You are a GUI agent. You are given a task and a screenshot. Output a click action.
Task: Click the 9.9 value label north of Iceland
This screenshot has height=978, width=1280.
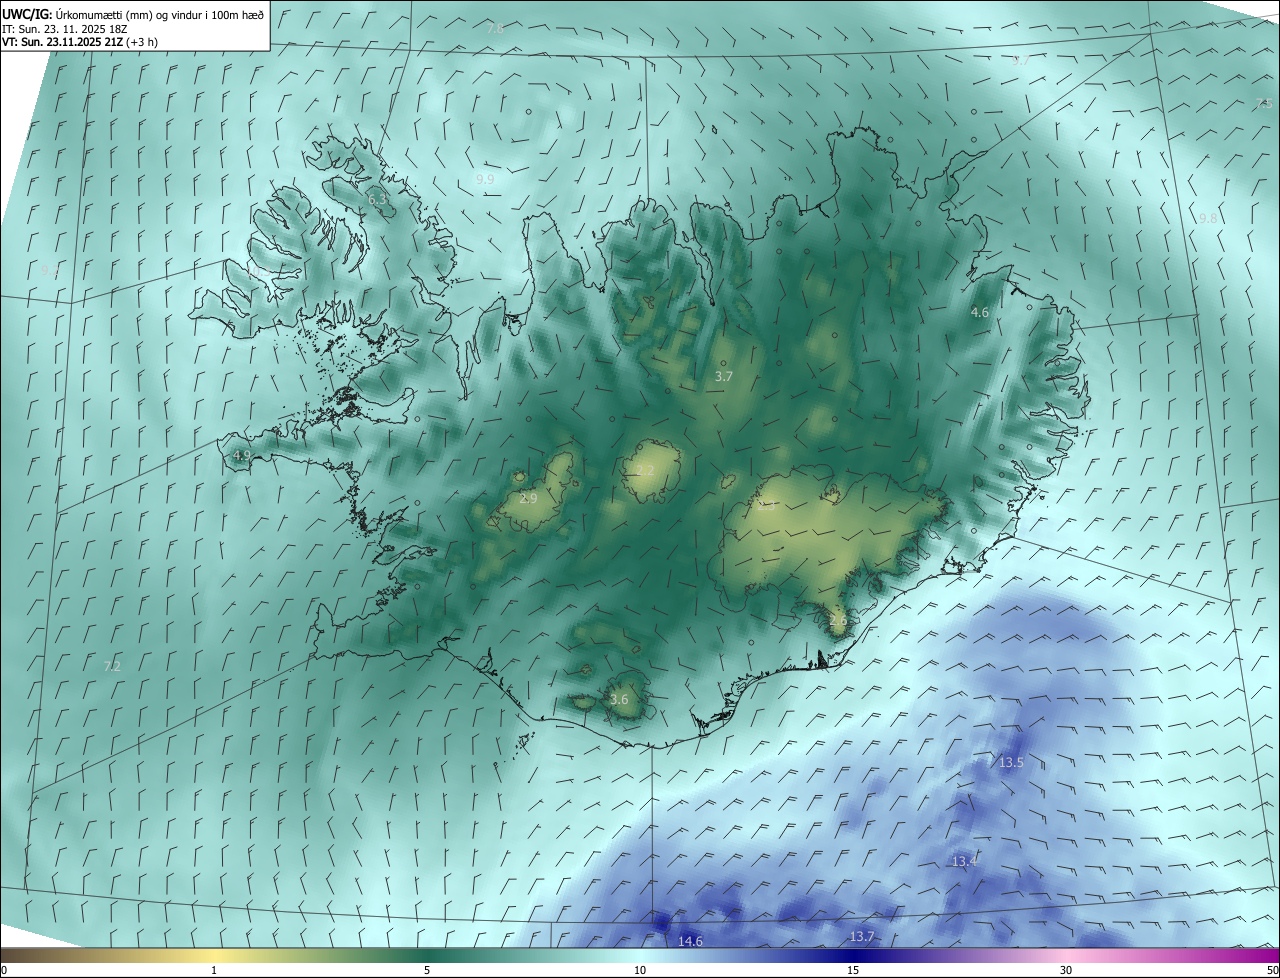pos(485,179)
